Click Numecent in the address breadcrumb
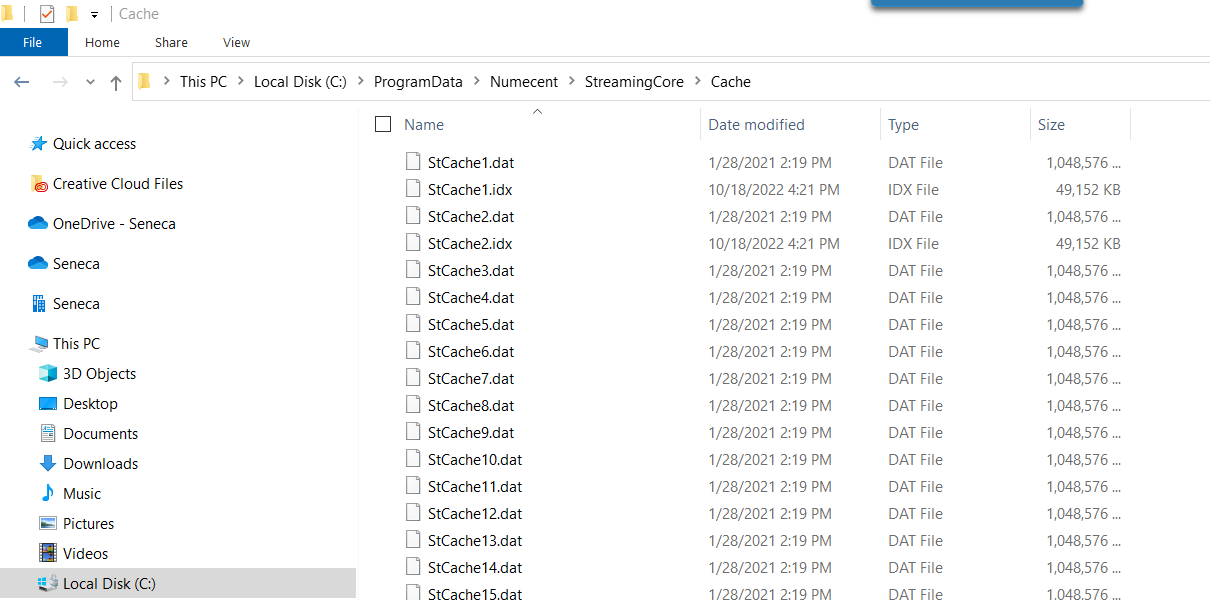Image resolution: width=1210 pixels, height=600 pixels. pos(524,82)
